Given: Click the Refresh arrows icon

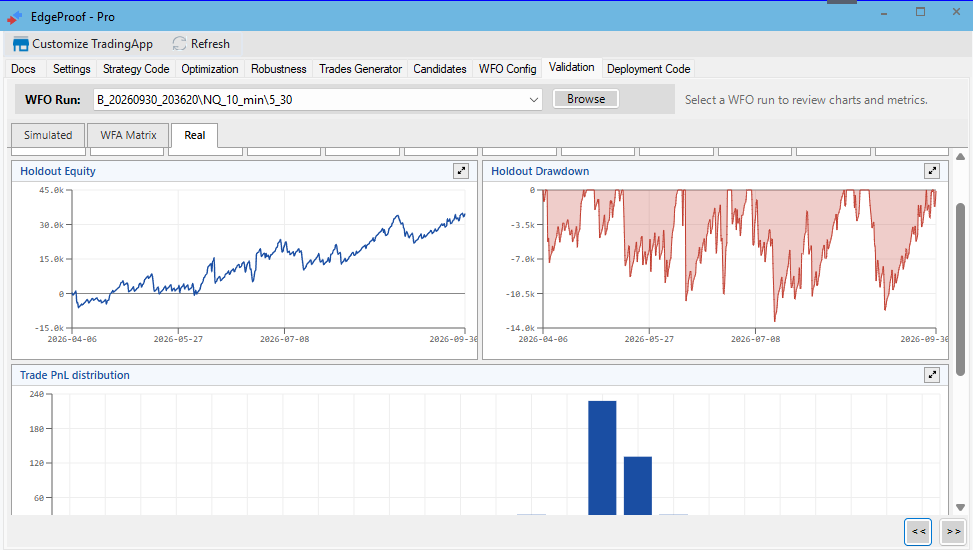Looking at the screenshot, I should 179,43.
